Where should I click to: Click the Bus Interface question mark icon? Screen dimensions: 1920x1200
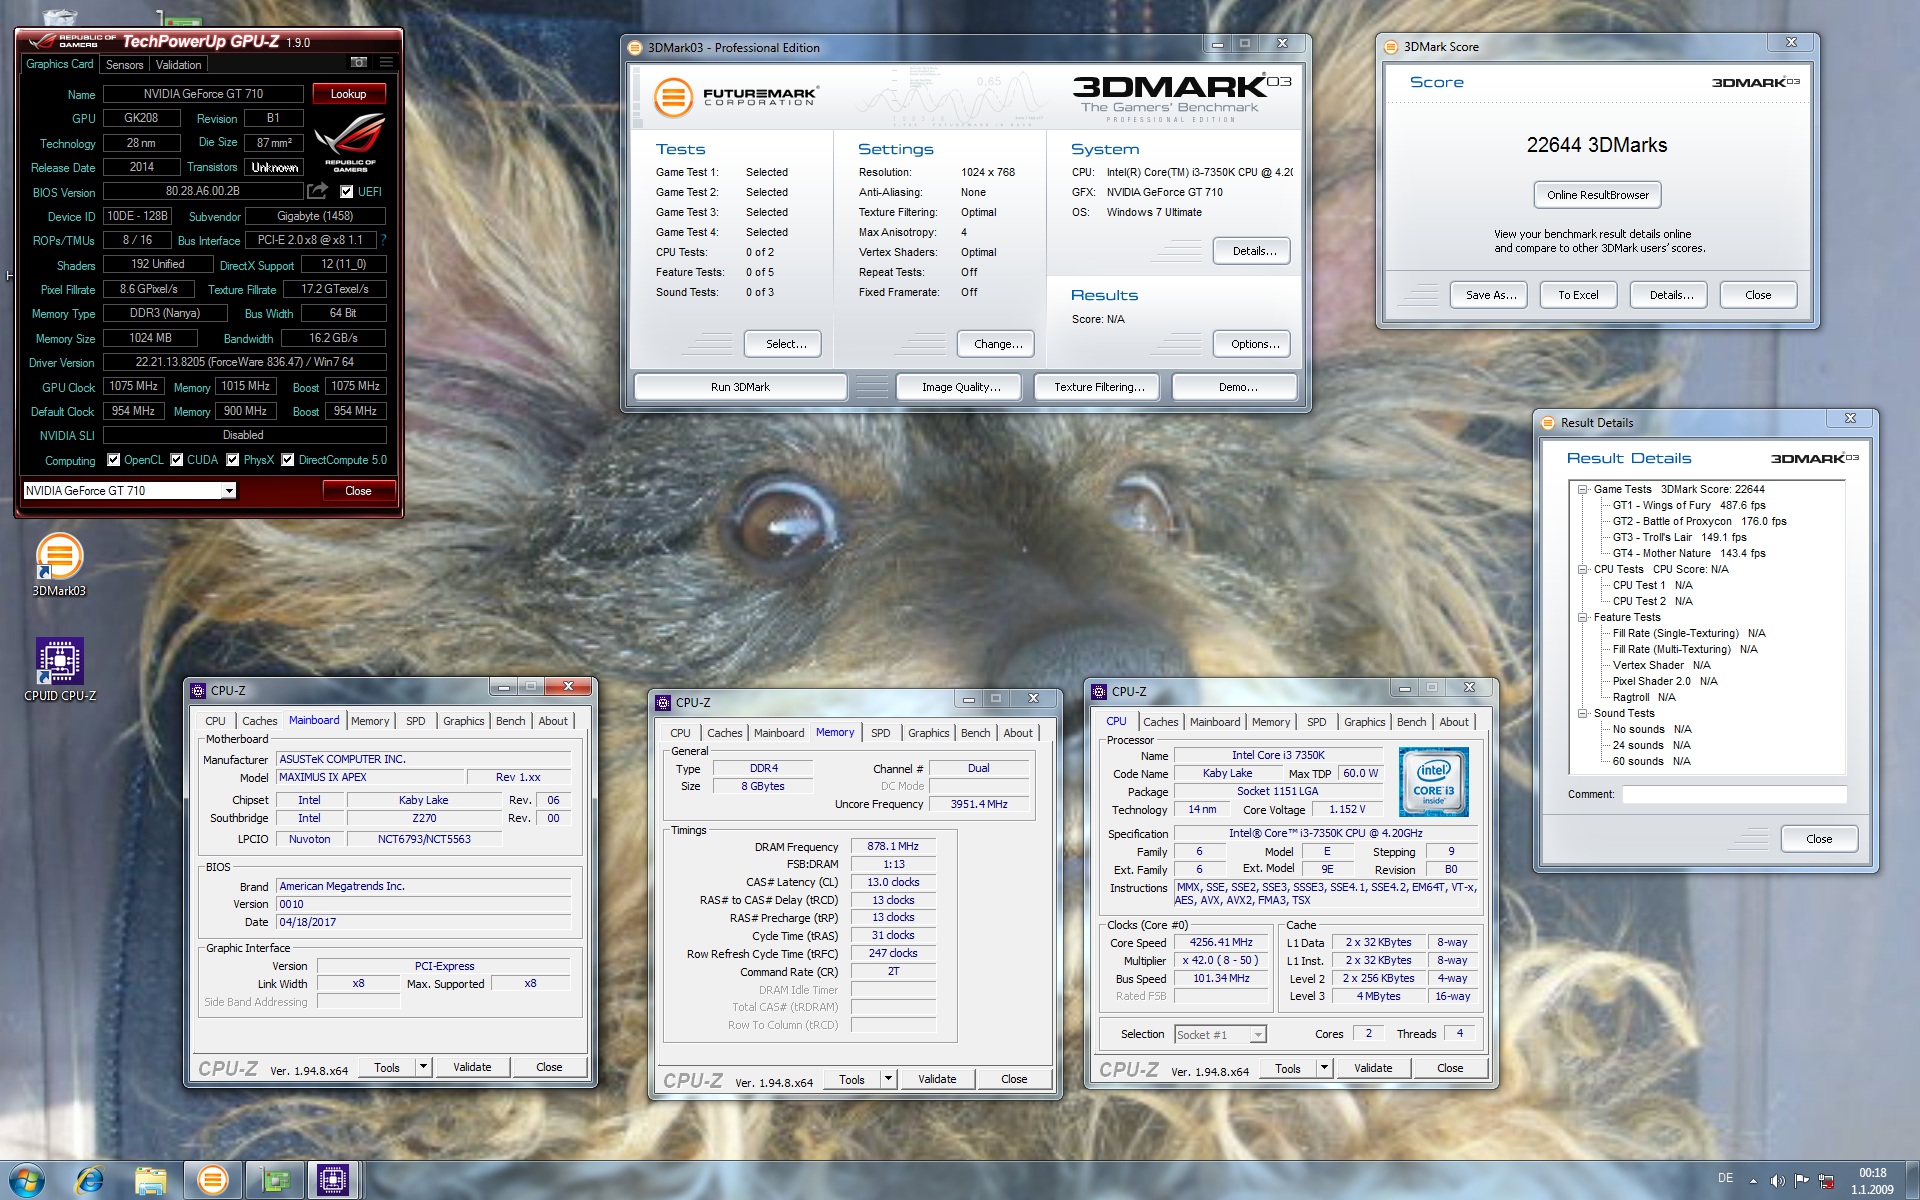tap(383, 240)
